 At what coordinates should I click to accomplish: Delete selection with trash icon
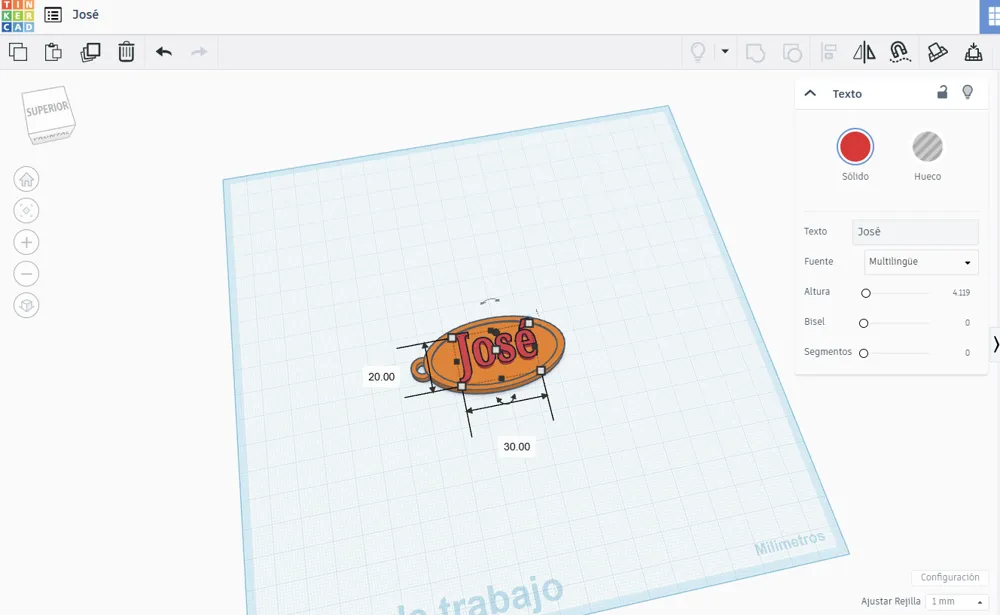click(126, 52)
